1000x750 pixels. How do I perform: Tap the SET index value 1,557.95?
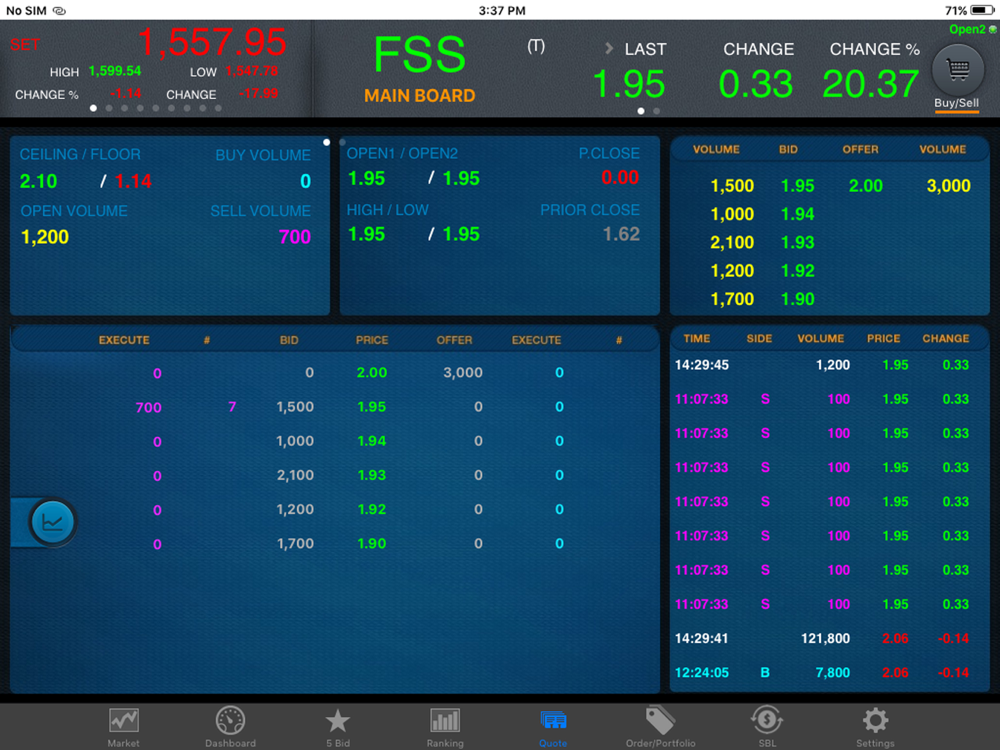click(212, 43)
